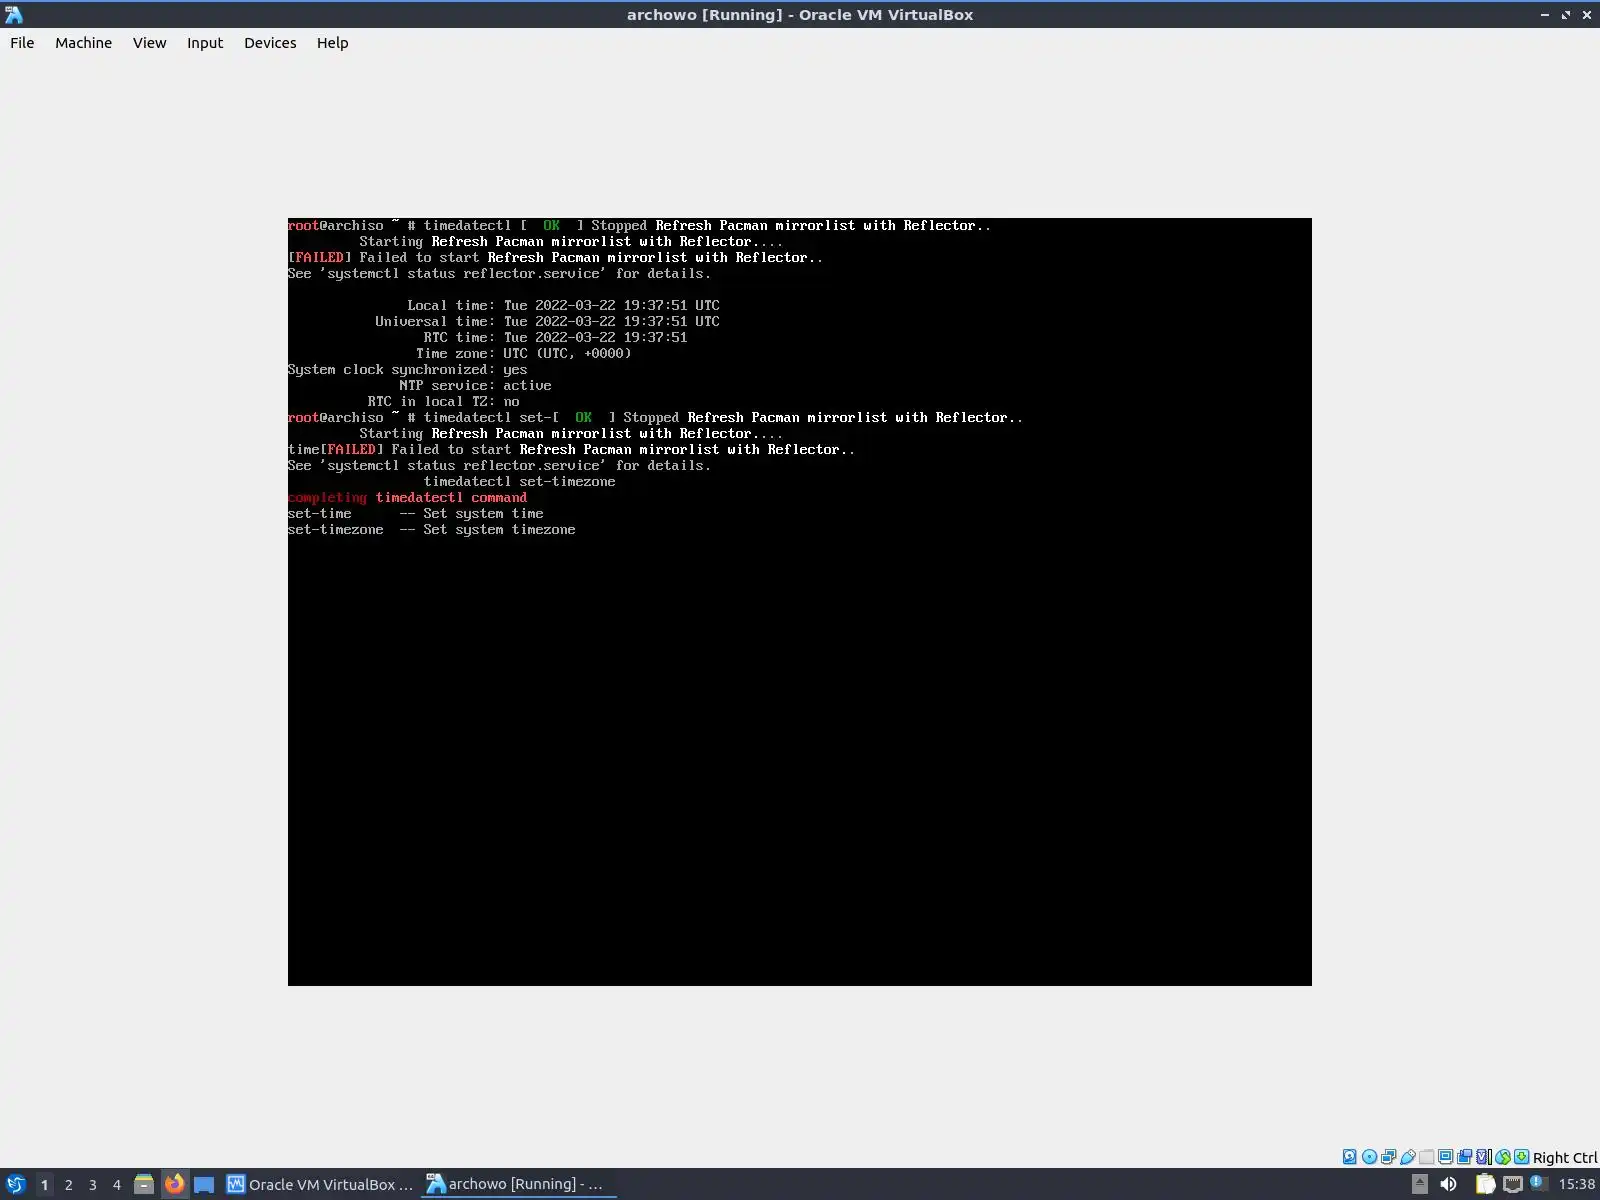This screenshot has height=1200, width=1600.
Task: Open the Input menu
Action: (205, 43)
